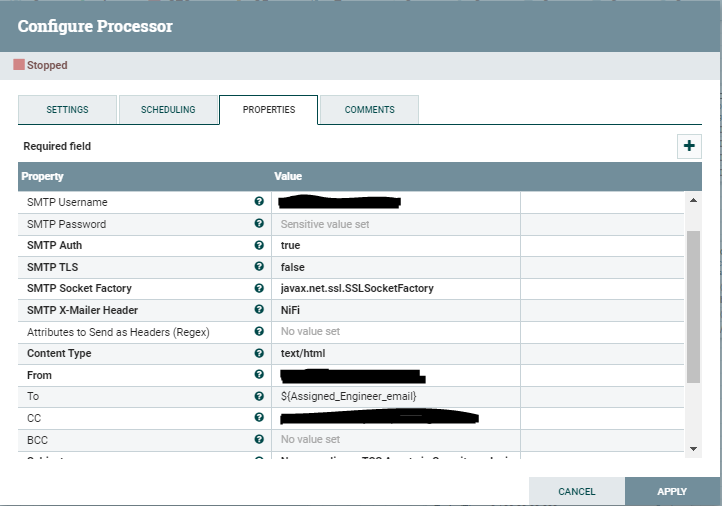The height and width of the screenshot is (506, 722).
Task: Edit SMTP X-Mailer Header value 'NiFi'
Action: click(x=396, y=310)
